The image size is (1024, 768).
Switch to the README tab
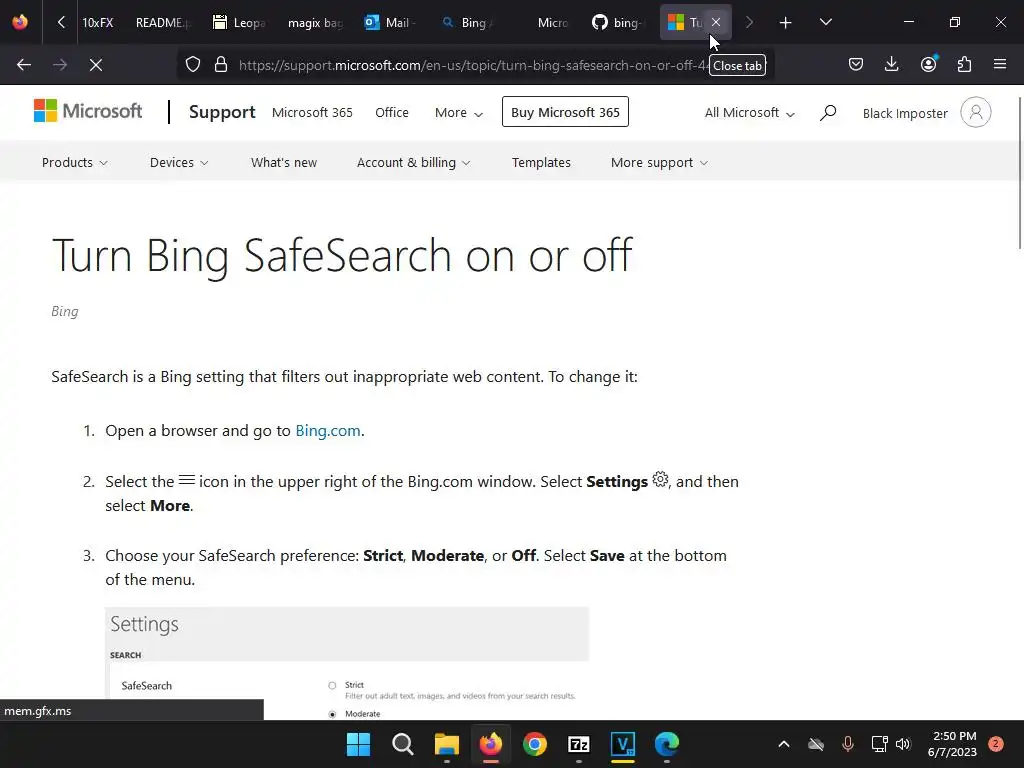(x=163, y=22)
